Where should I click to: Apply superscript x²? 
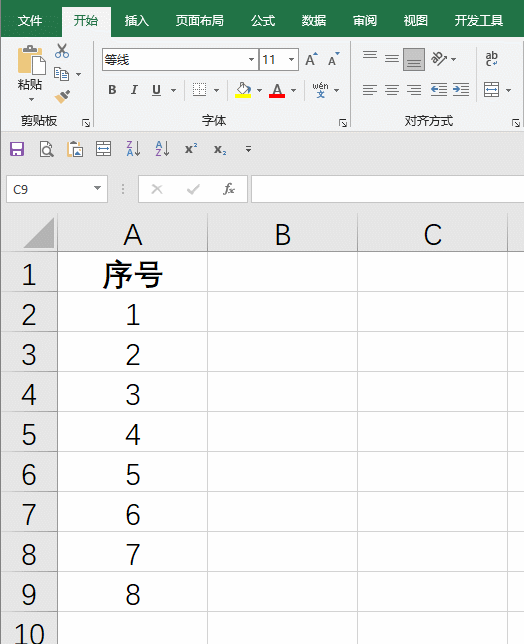tap(191, 149)
